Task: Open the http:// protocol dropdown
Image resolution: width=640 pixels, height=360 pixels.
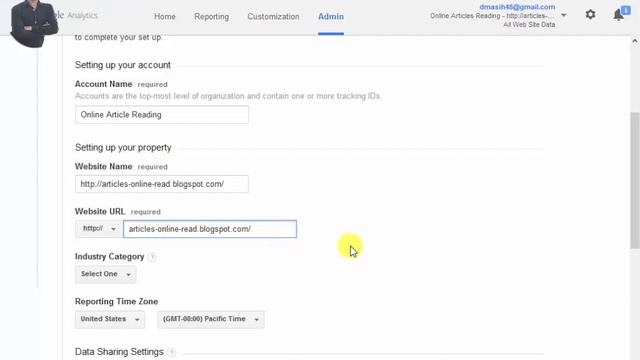Action: tap(98, 229)
